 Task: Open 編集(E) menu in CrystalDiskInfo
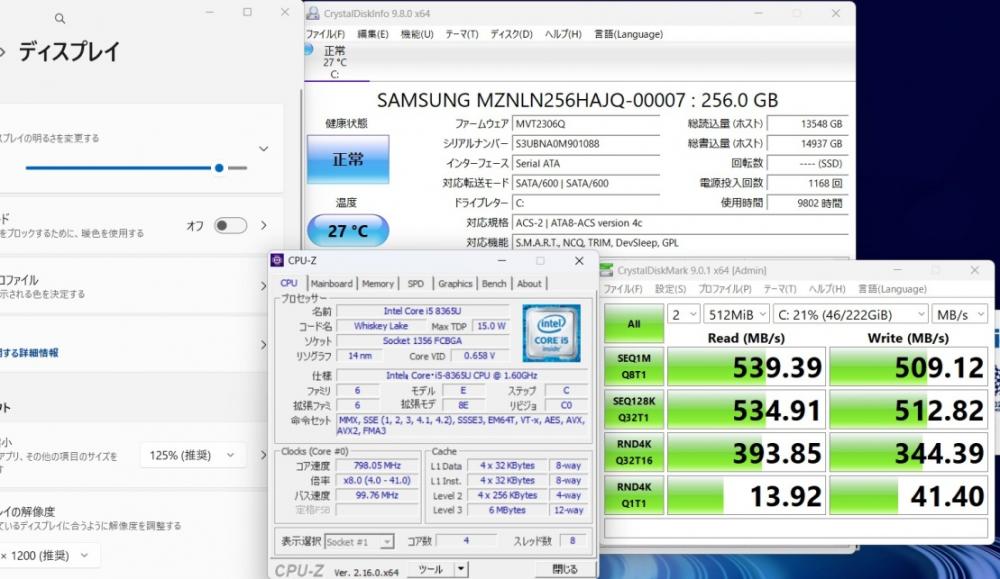[x=372, y=34]
